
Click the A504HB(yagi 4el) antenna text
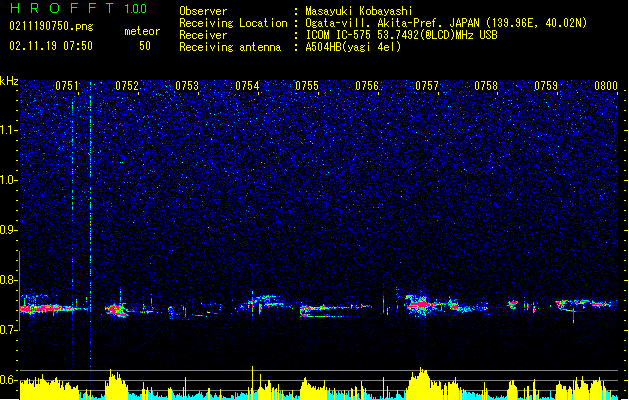tap(353, 47)
